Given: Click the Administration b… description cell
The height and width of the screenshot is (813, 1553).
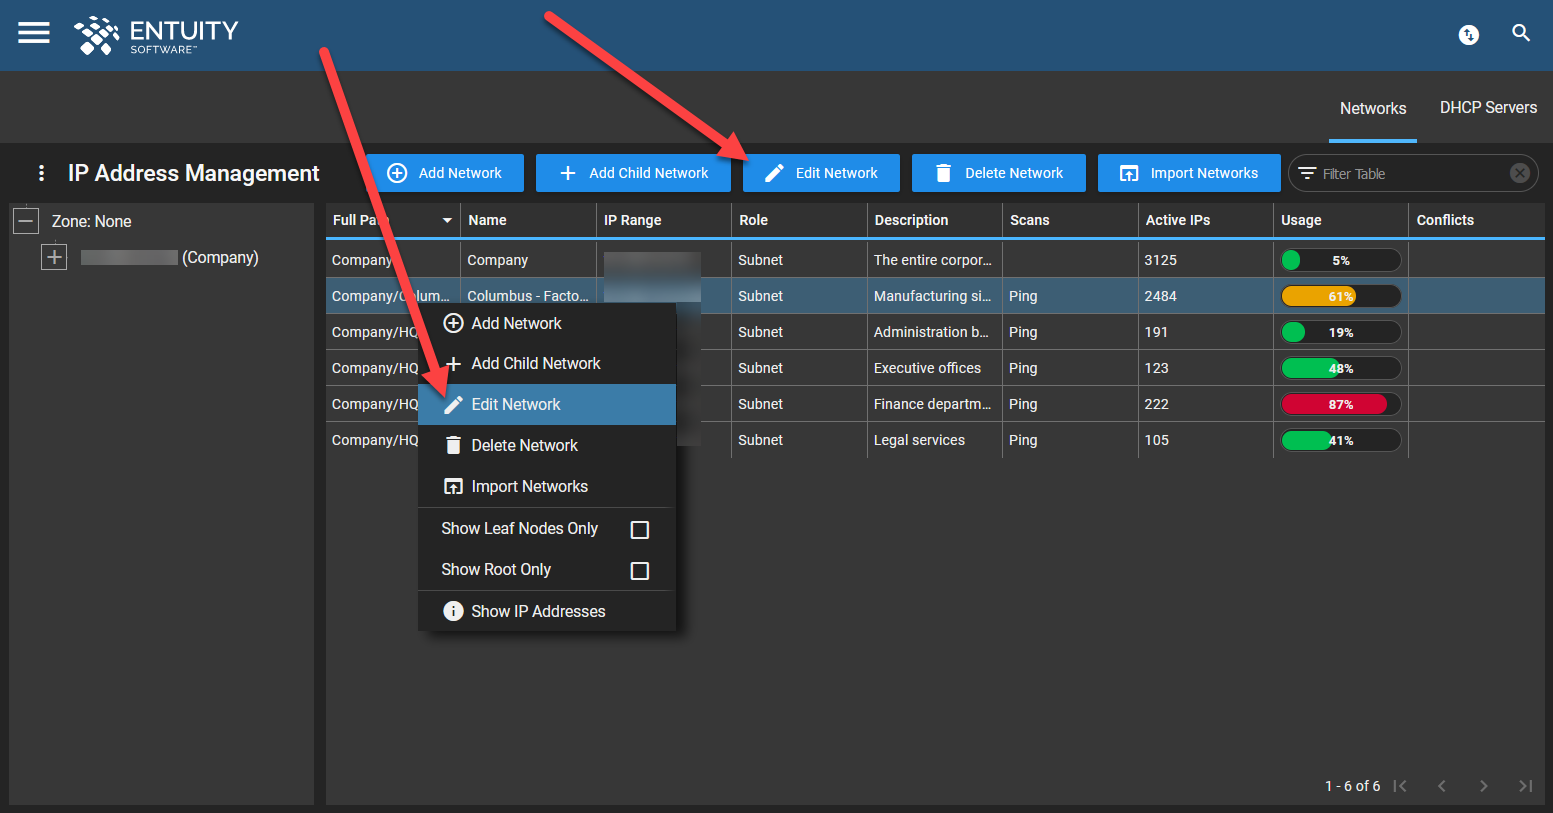Looking at the screenshot, I should [x=934, y=332].
